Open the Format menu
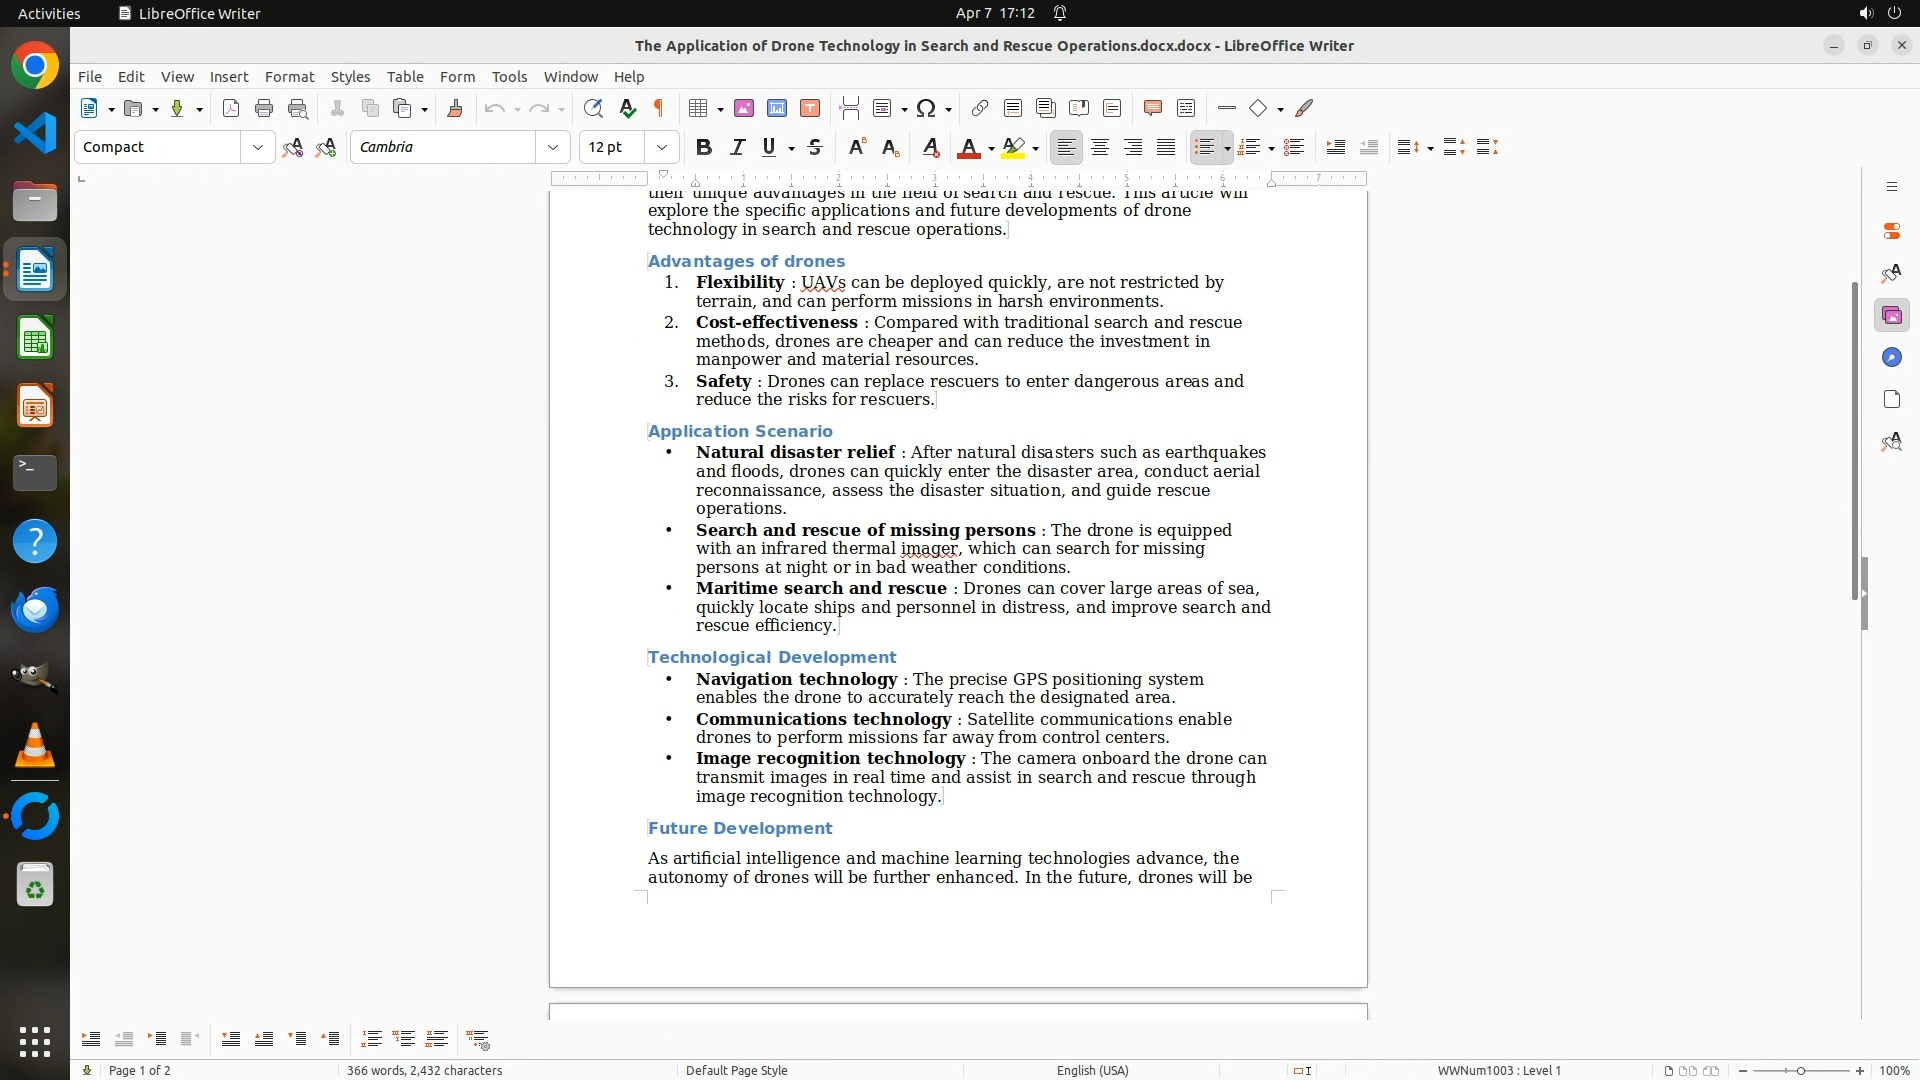This screenshot has width=1920, height=1080. (x=289, y=77)
